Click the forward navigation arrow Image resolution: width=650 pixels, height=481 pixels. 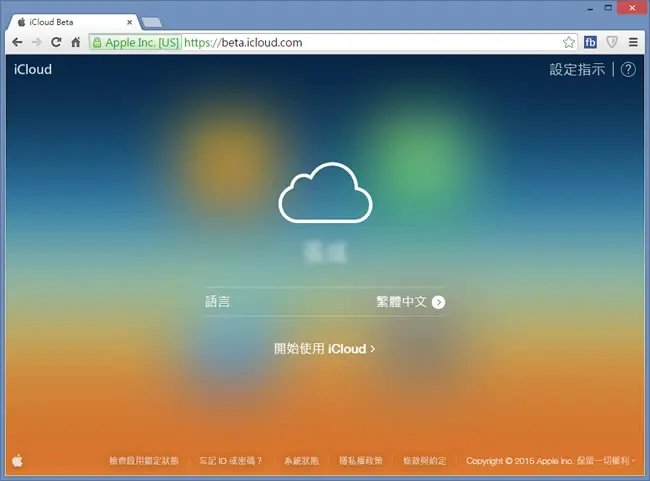36,42
